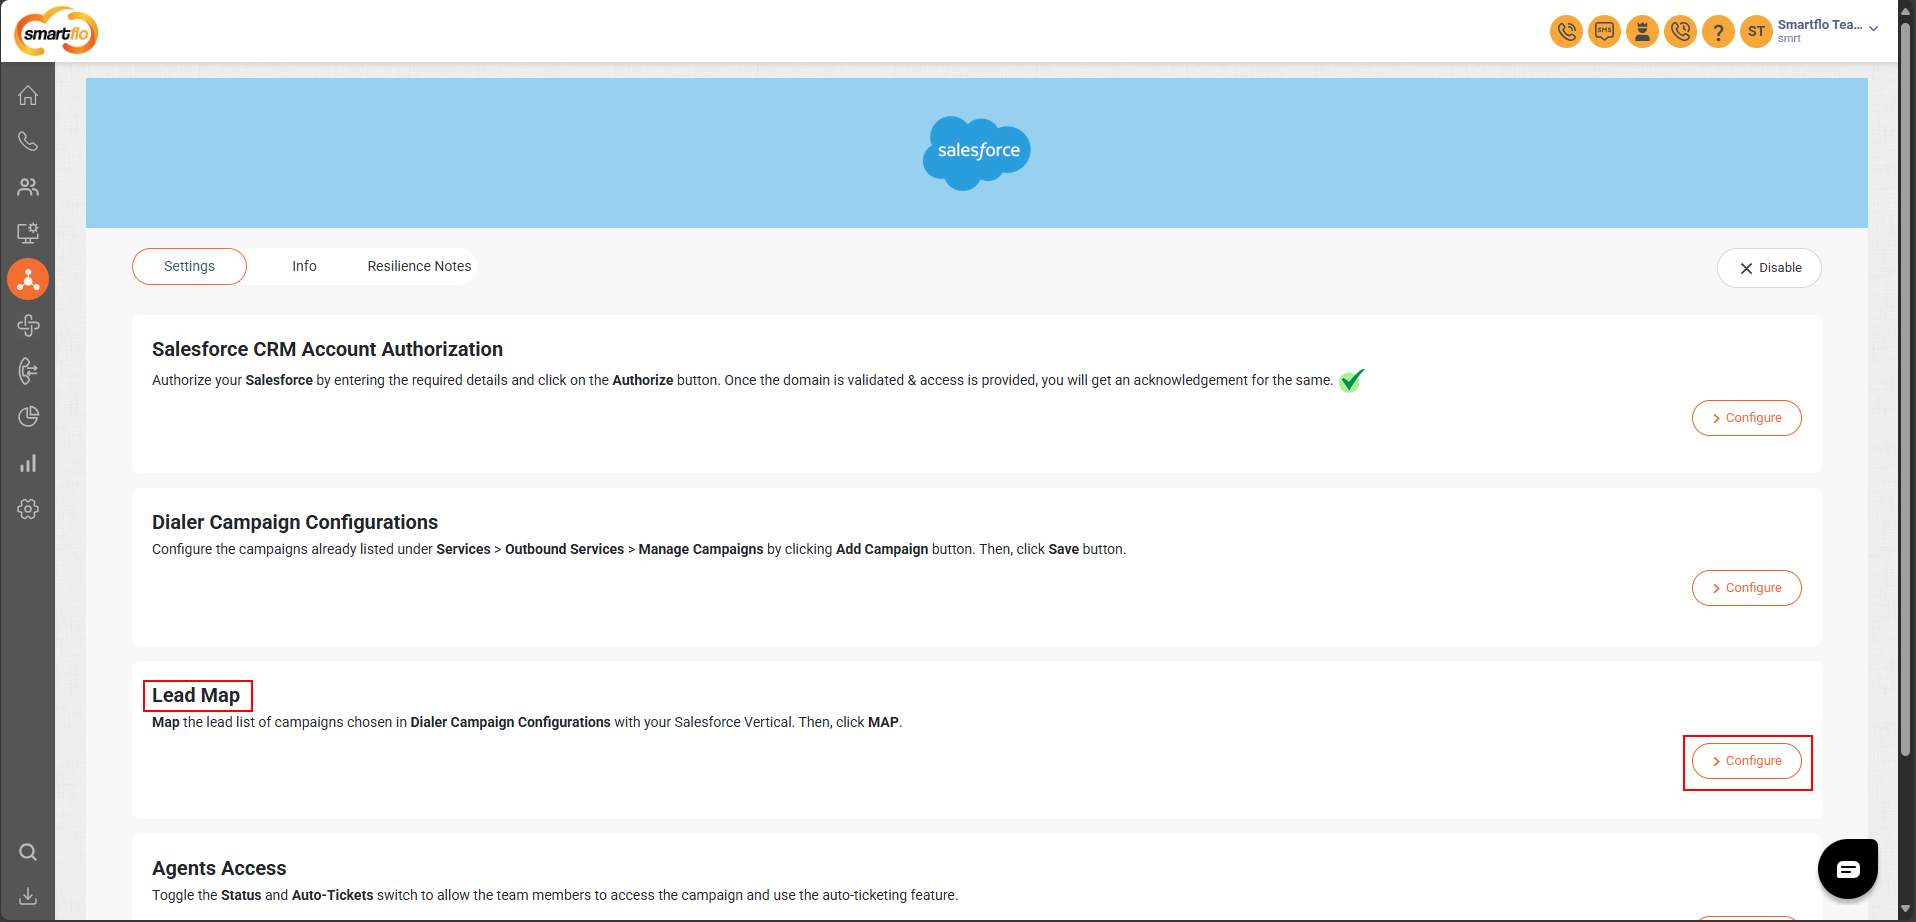Open the pie chart reports icon

[x=28, y=417]
